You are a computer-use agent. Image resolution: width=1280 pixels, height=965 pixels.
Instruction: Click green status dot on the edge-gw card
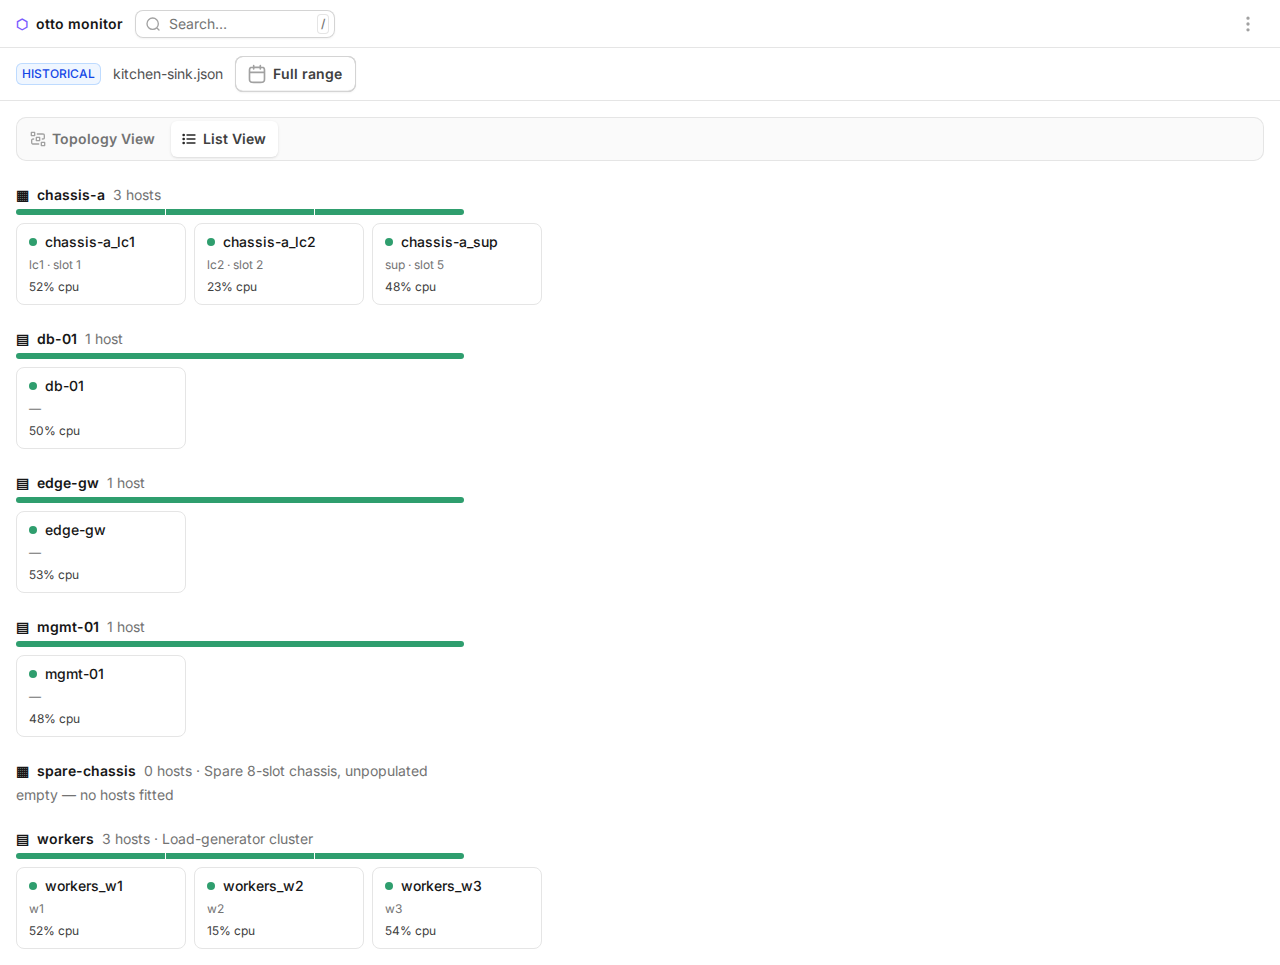tap(33, 530)
